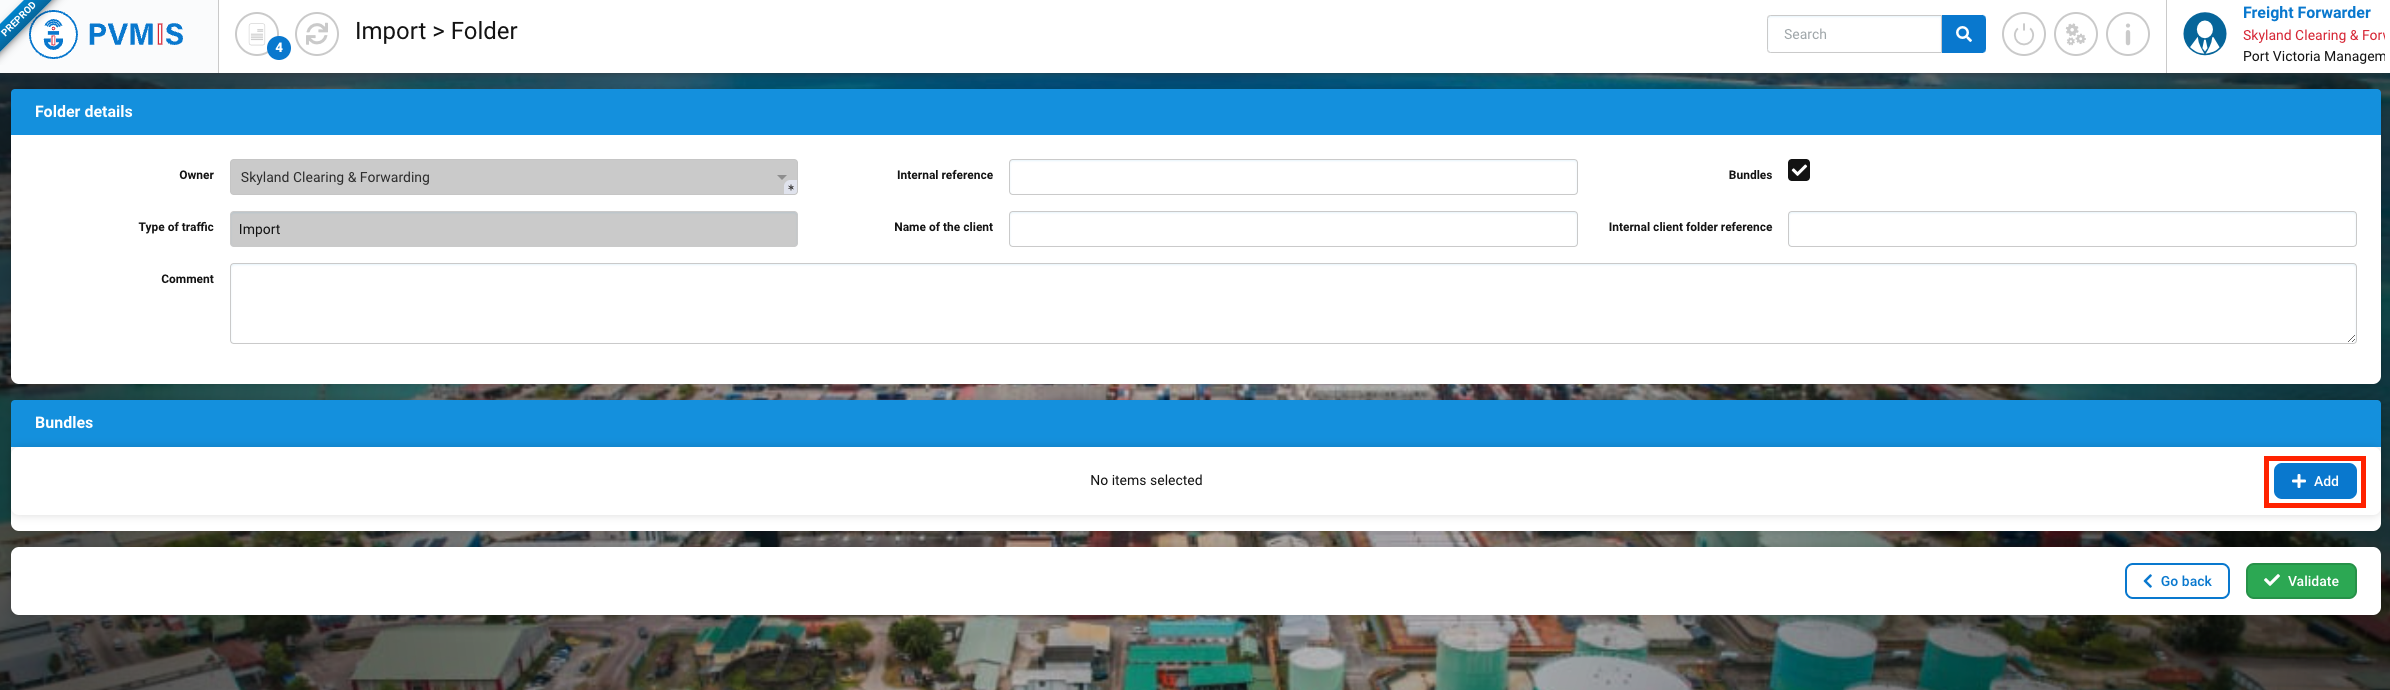Viewport: 2390px width, 690px height.
Task: Click the user profile avatar
Action: 2204,35
